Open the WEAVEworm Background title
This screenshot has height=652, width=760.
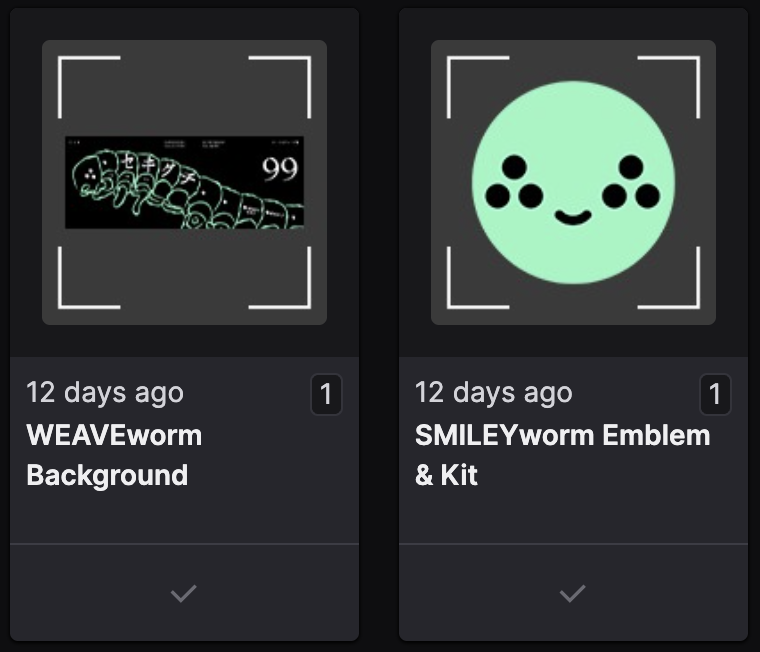point(114,455)
